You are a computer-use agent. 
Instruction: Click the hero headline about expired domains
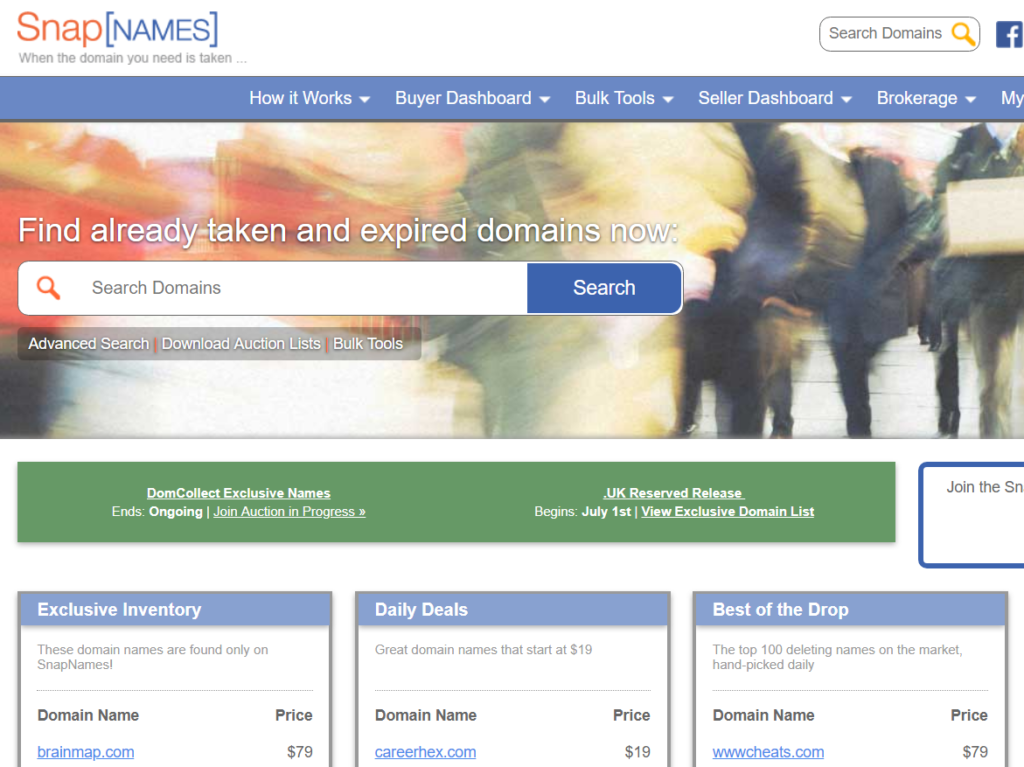pos(348,231)
